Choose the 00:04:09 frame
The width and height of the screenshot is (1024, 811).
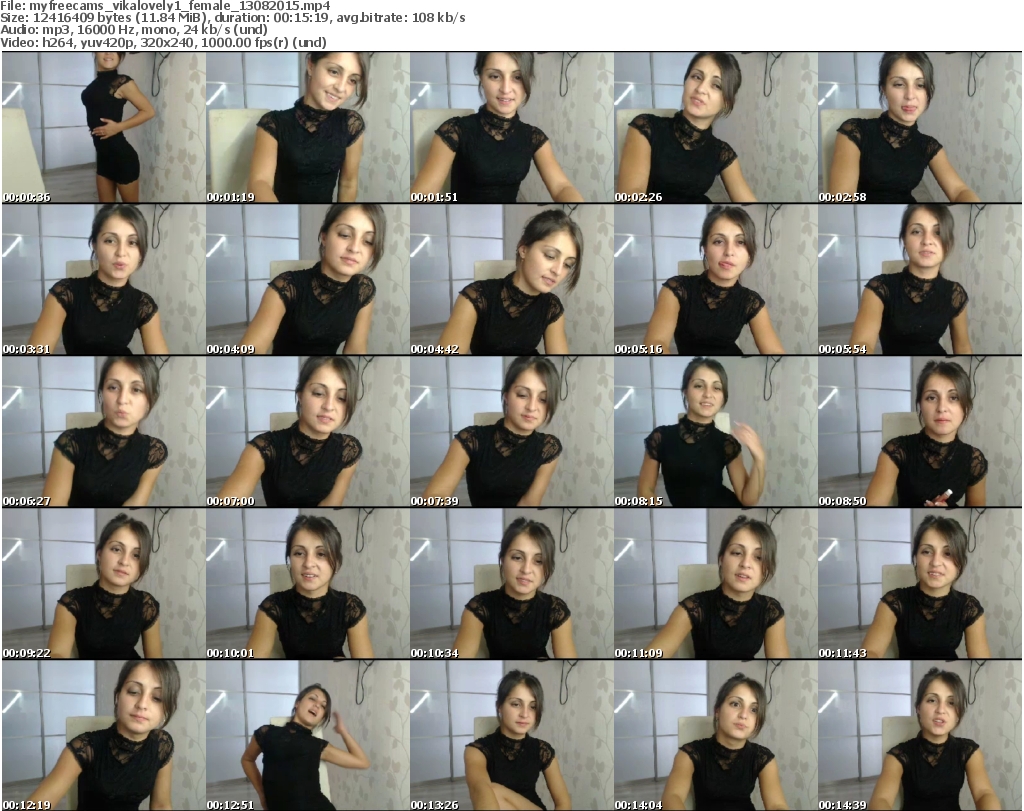click(x=308, y=279)
